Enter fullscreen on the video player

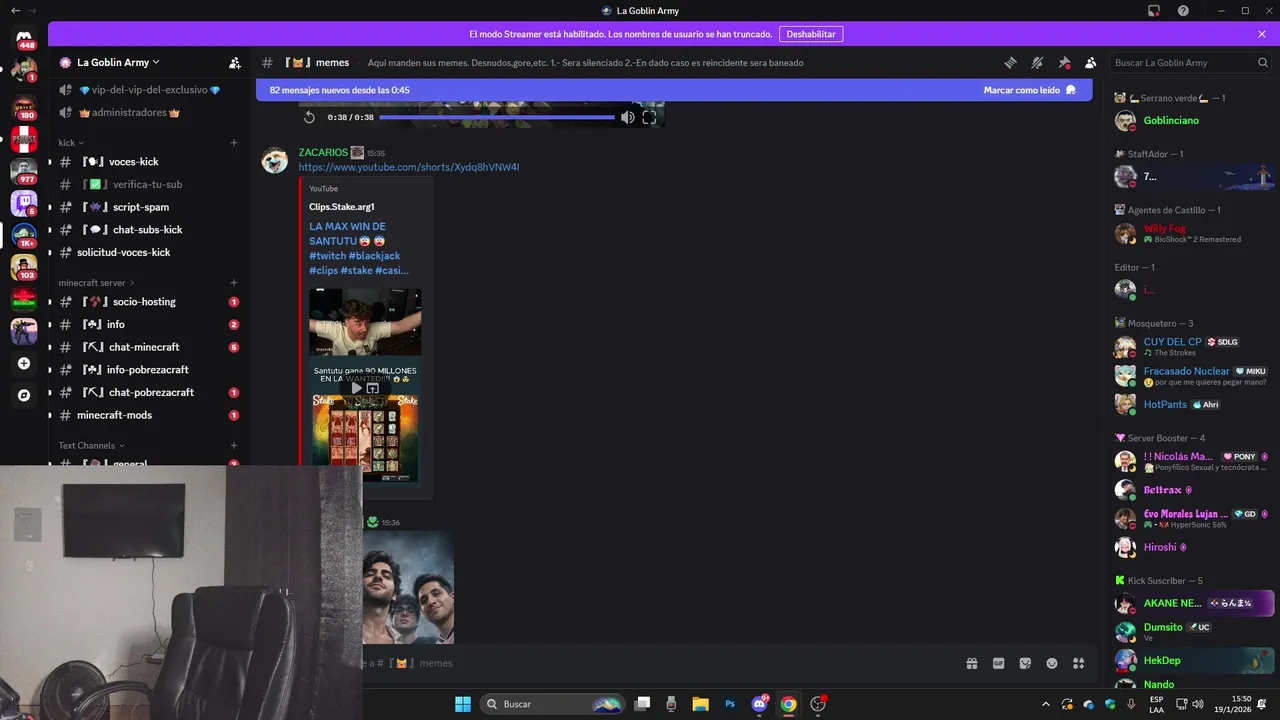point(649,117)
